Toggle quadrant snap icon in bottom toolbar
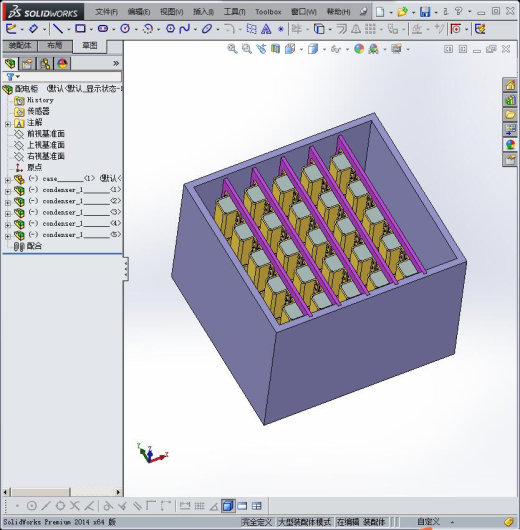520x530 pixels. [60, 506]
